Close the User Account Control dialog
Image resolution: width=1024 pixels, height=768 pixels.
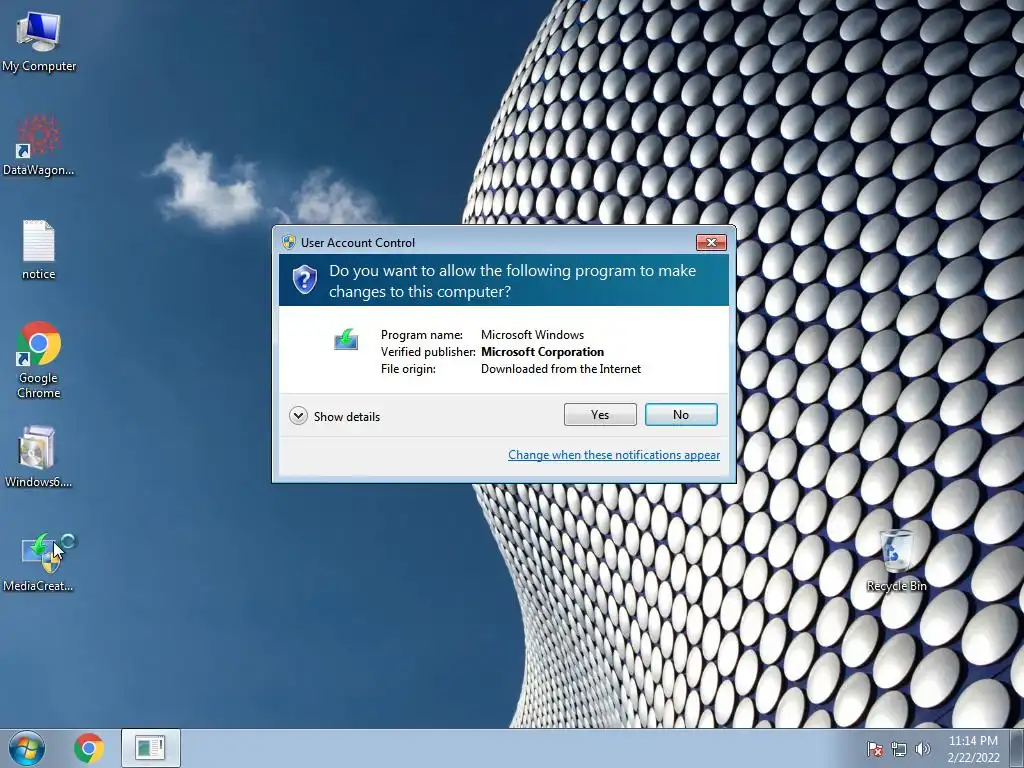pyautogui.click(x=711, y=242)
